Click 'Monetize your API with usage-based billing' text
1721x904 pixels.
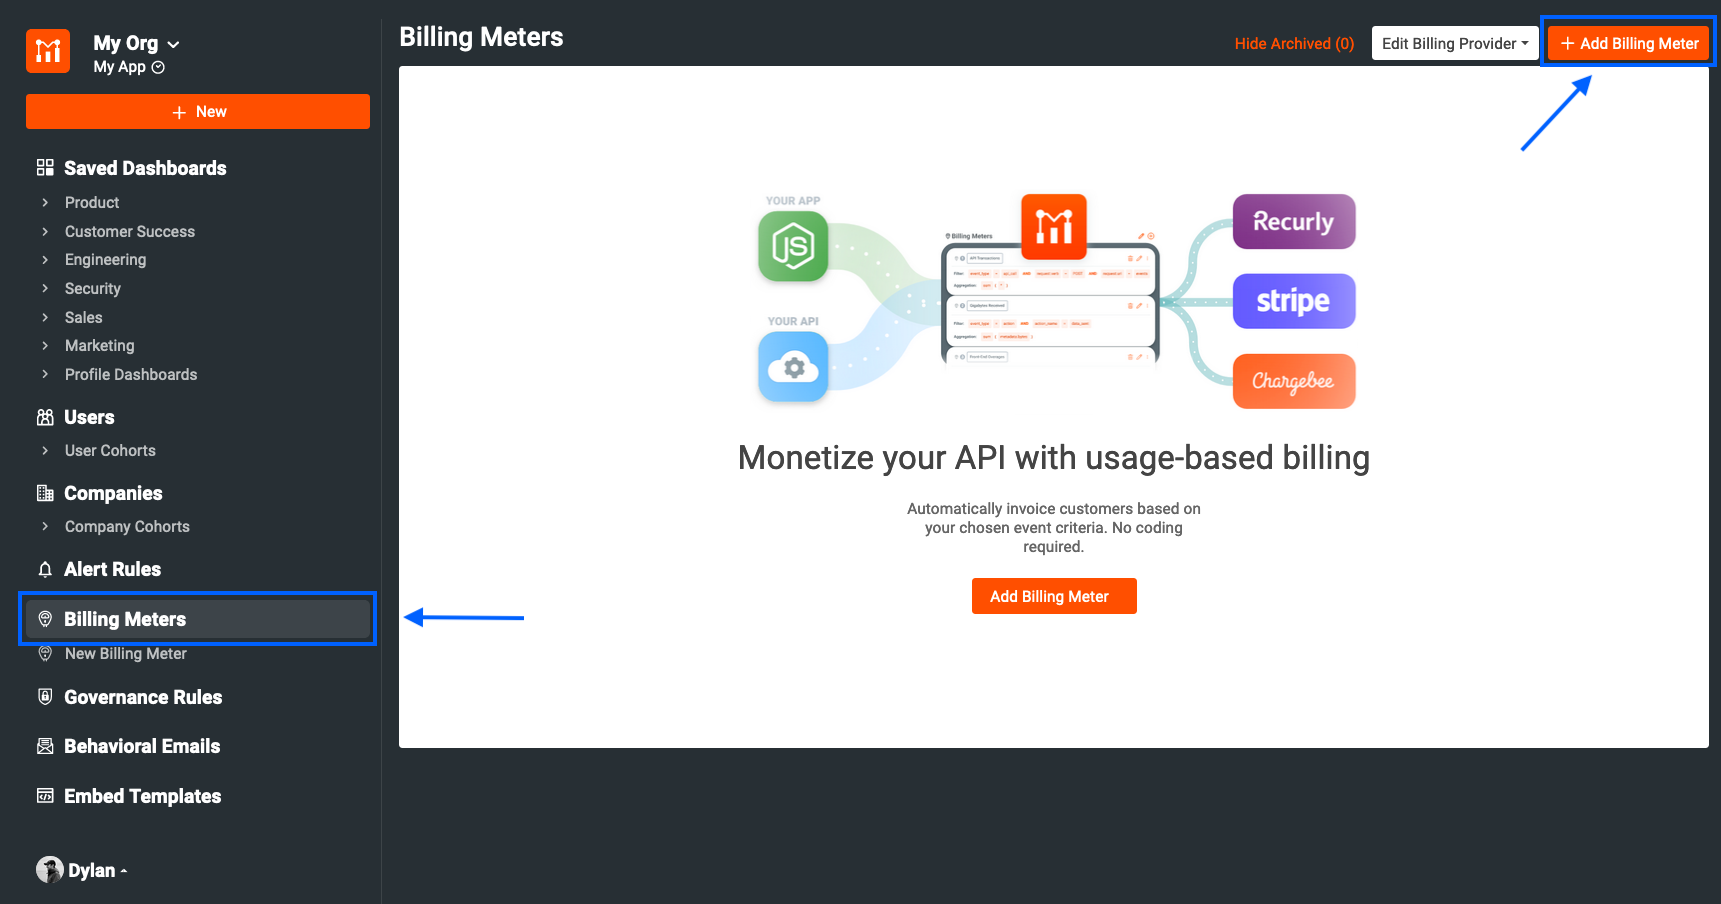(1054, 458)
